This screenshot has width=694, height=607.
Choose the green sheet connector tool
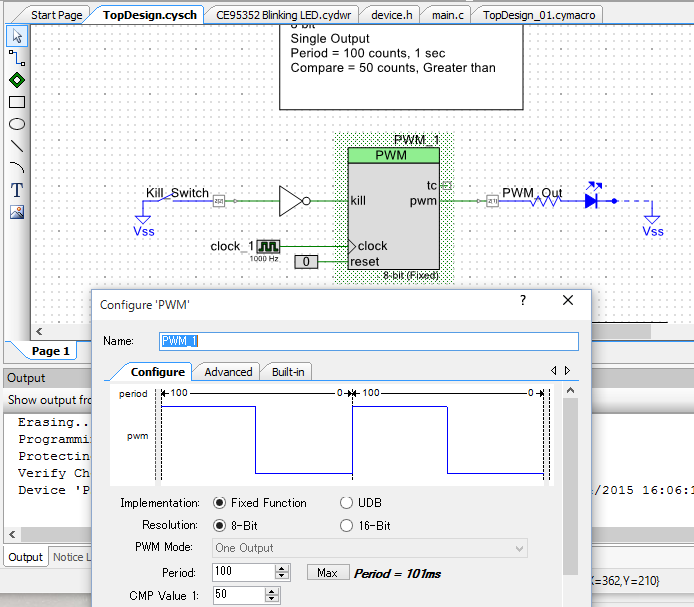16,80
